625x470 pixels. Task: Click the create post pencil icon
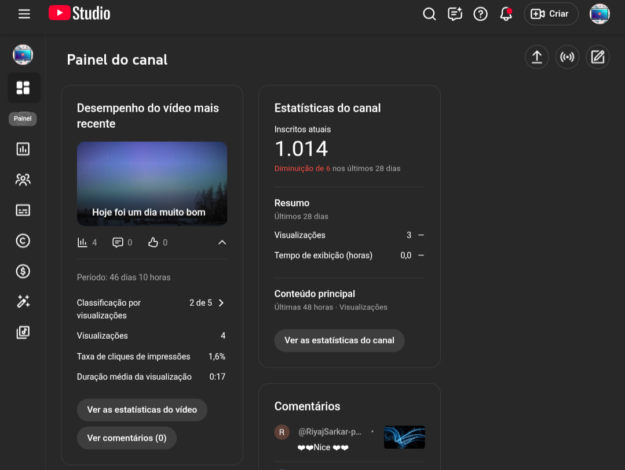[x=597, y=57]
